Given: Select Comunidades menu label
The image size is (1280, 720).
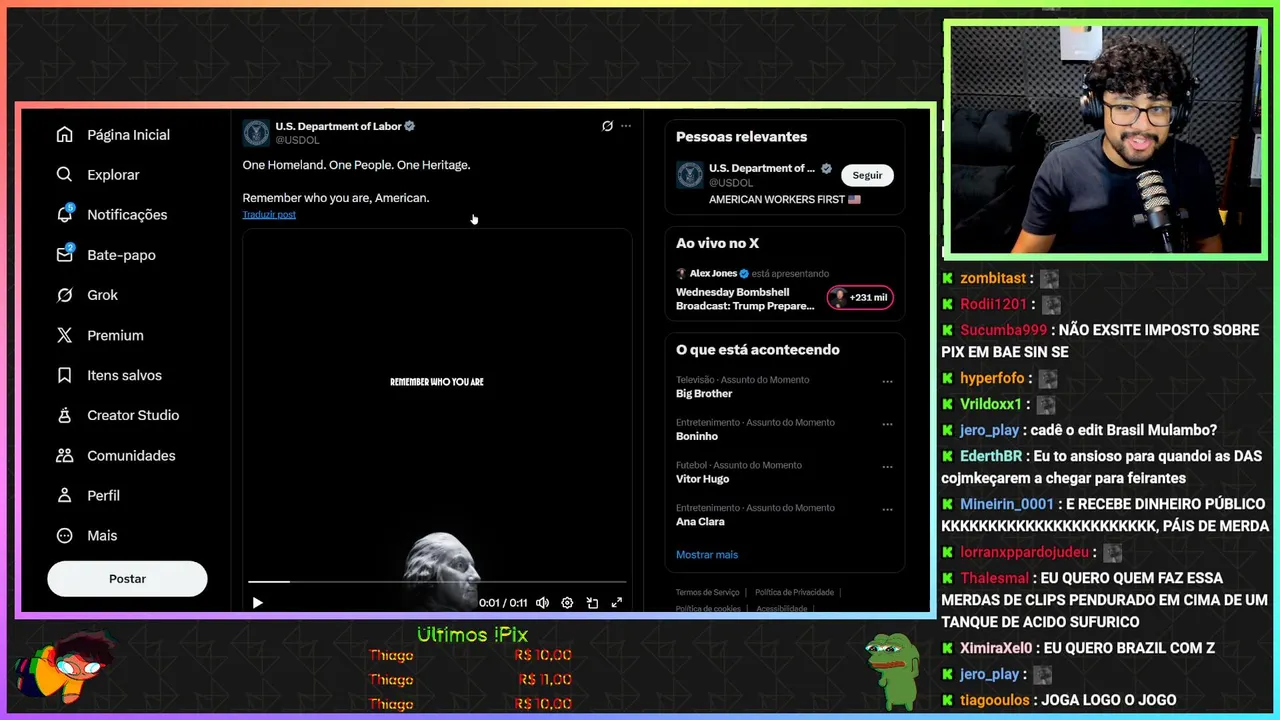Looking at the screenshot, I should click(131, 455).
